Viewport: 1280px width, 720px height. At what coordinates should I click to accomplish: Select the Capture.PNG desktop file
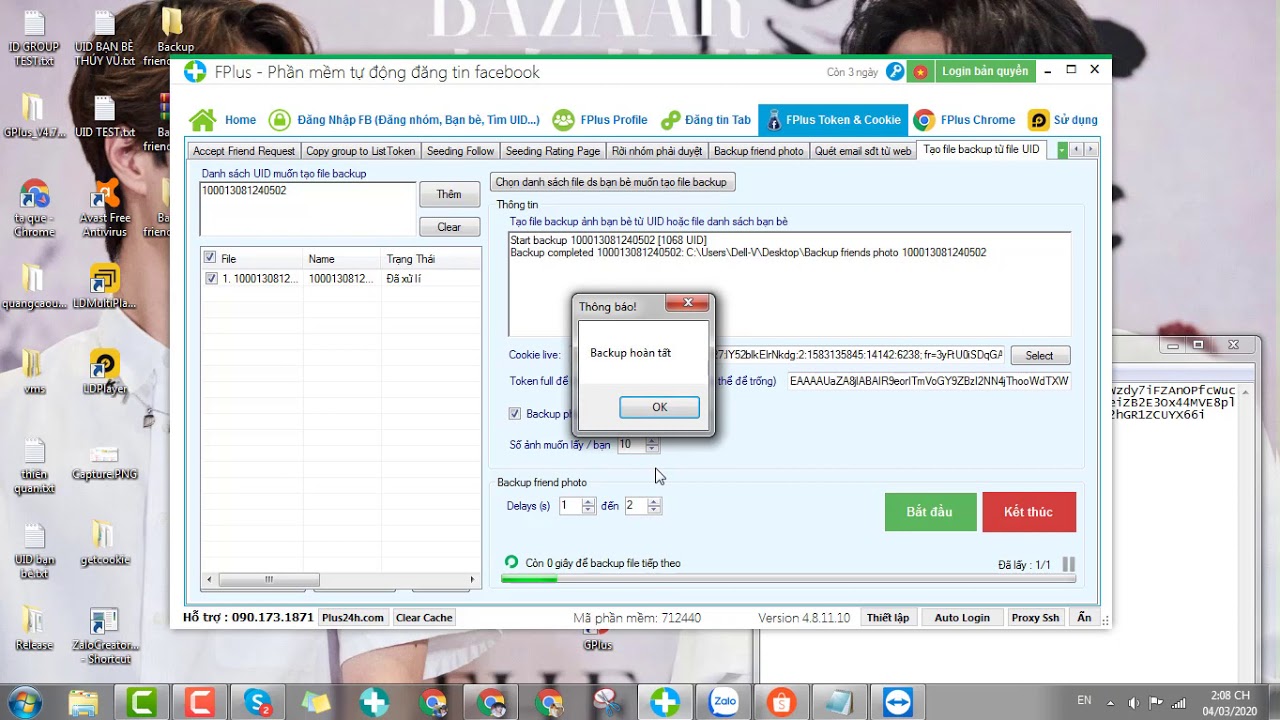(x=104, y=459)
